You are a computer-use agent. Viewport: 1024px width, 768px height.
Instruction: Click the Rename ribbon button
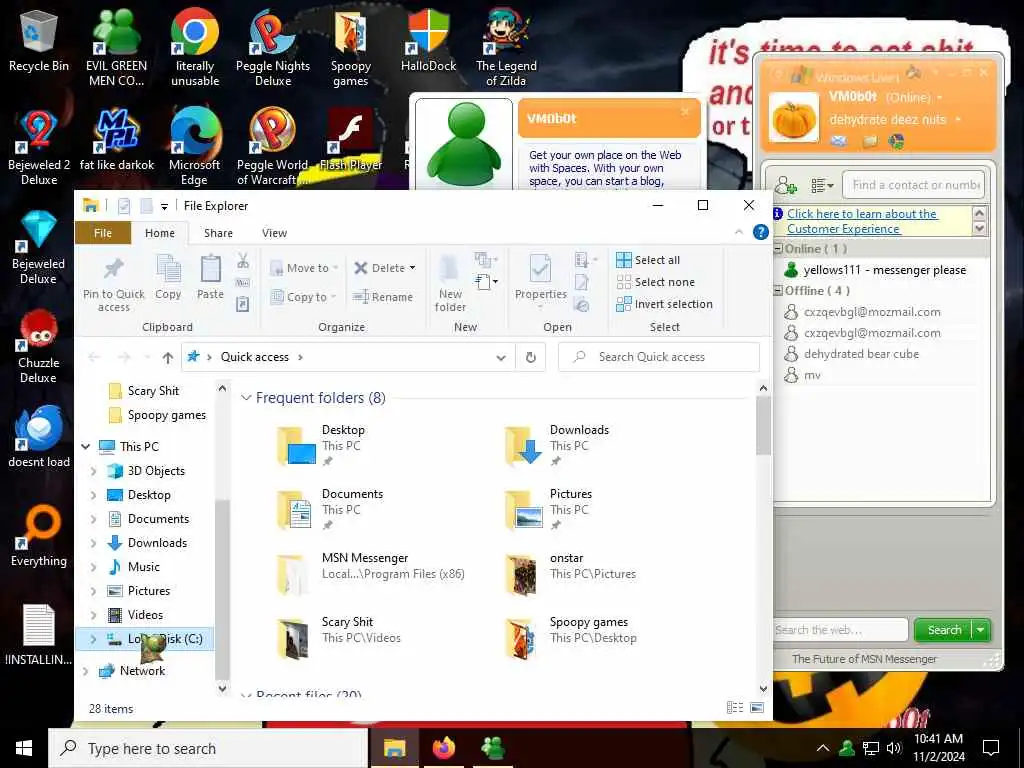tap(383, 297)
